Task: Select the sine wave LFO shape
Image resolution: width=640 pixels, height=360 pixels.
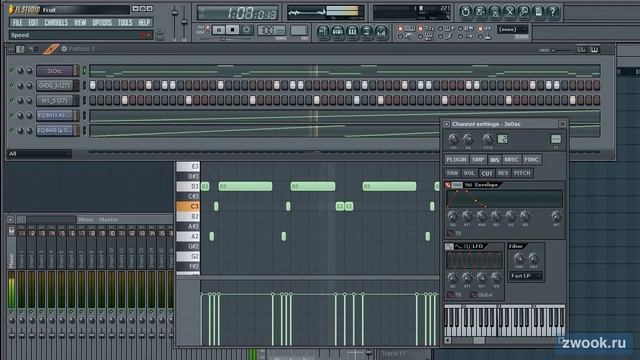Action: pyautogui.click(x=459, y=247)
